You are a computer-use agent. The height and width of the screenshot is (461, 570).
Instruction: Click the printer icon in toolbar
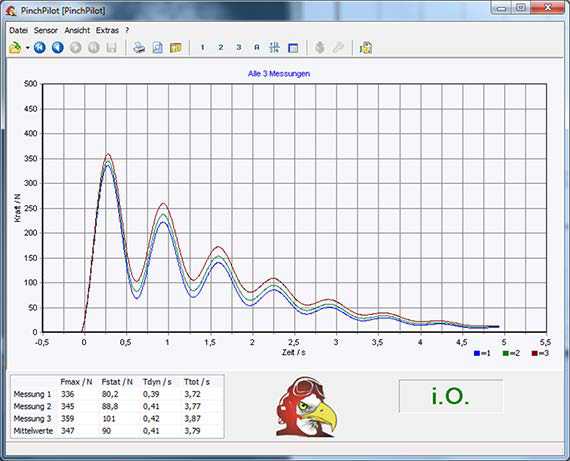tap(139, 48)
